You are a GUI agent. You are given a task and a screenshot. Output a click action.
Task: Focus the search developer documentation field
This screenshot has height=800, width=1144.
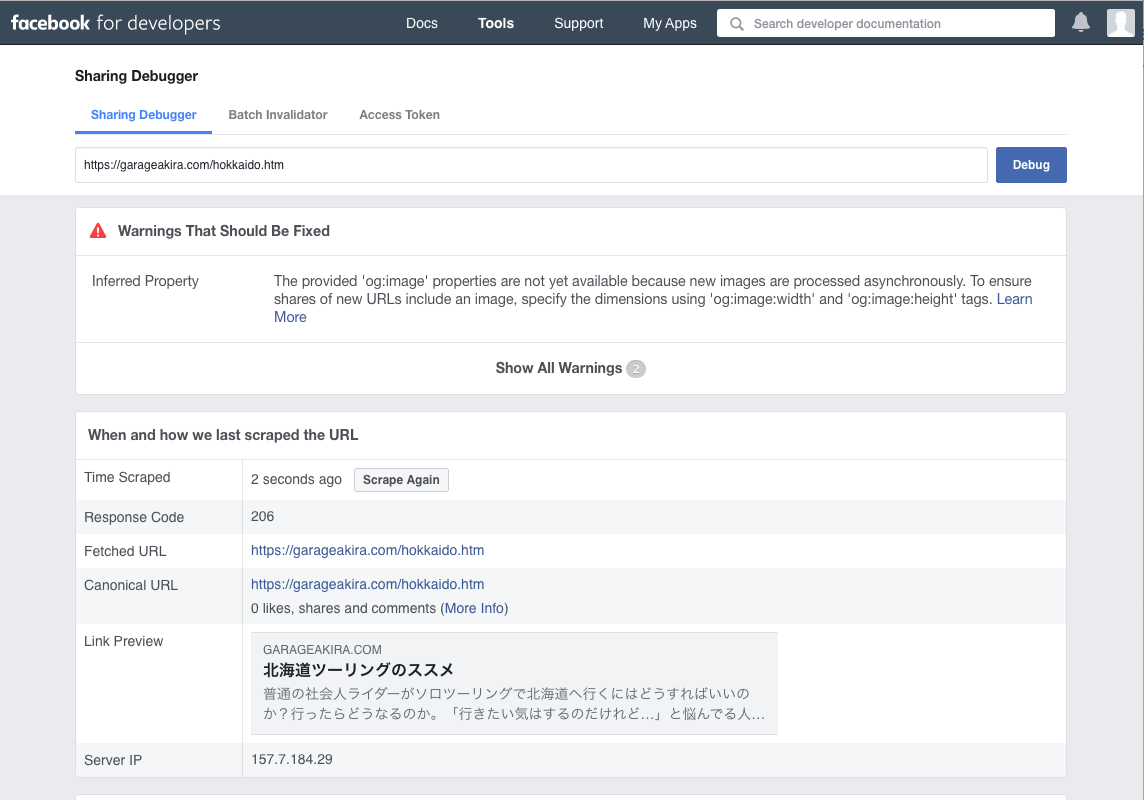(886, 23)
